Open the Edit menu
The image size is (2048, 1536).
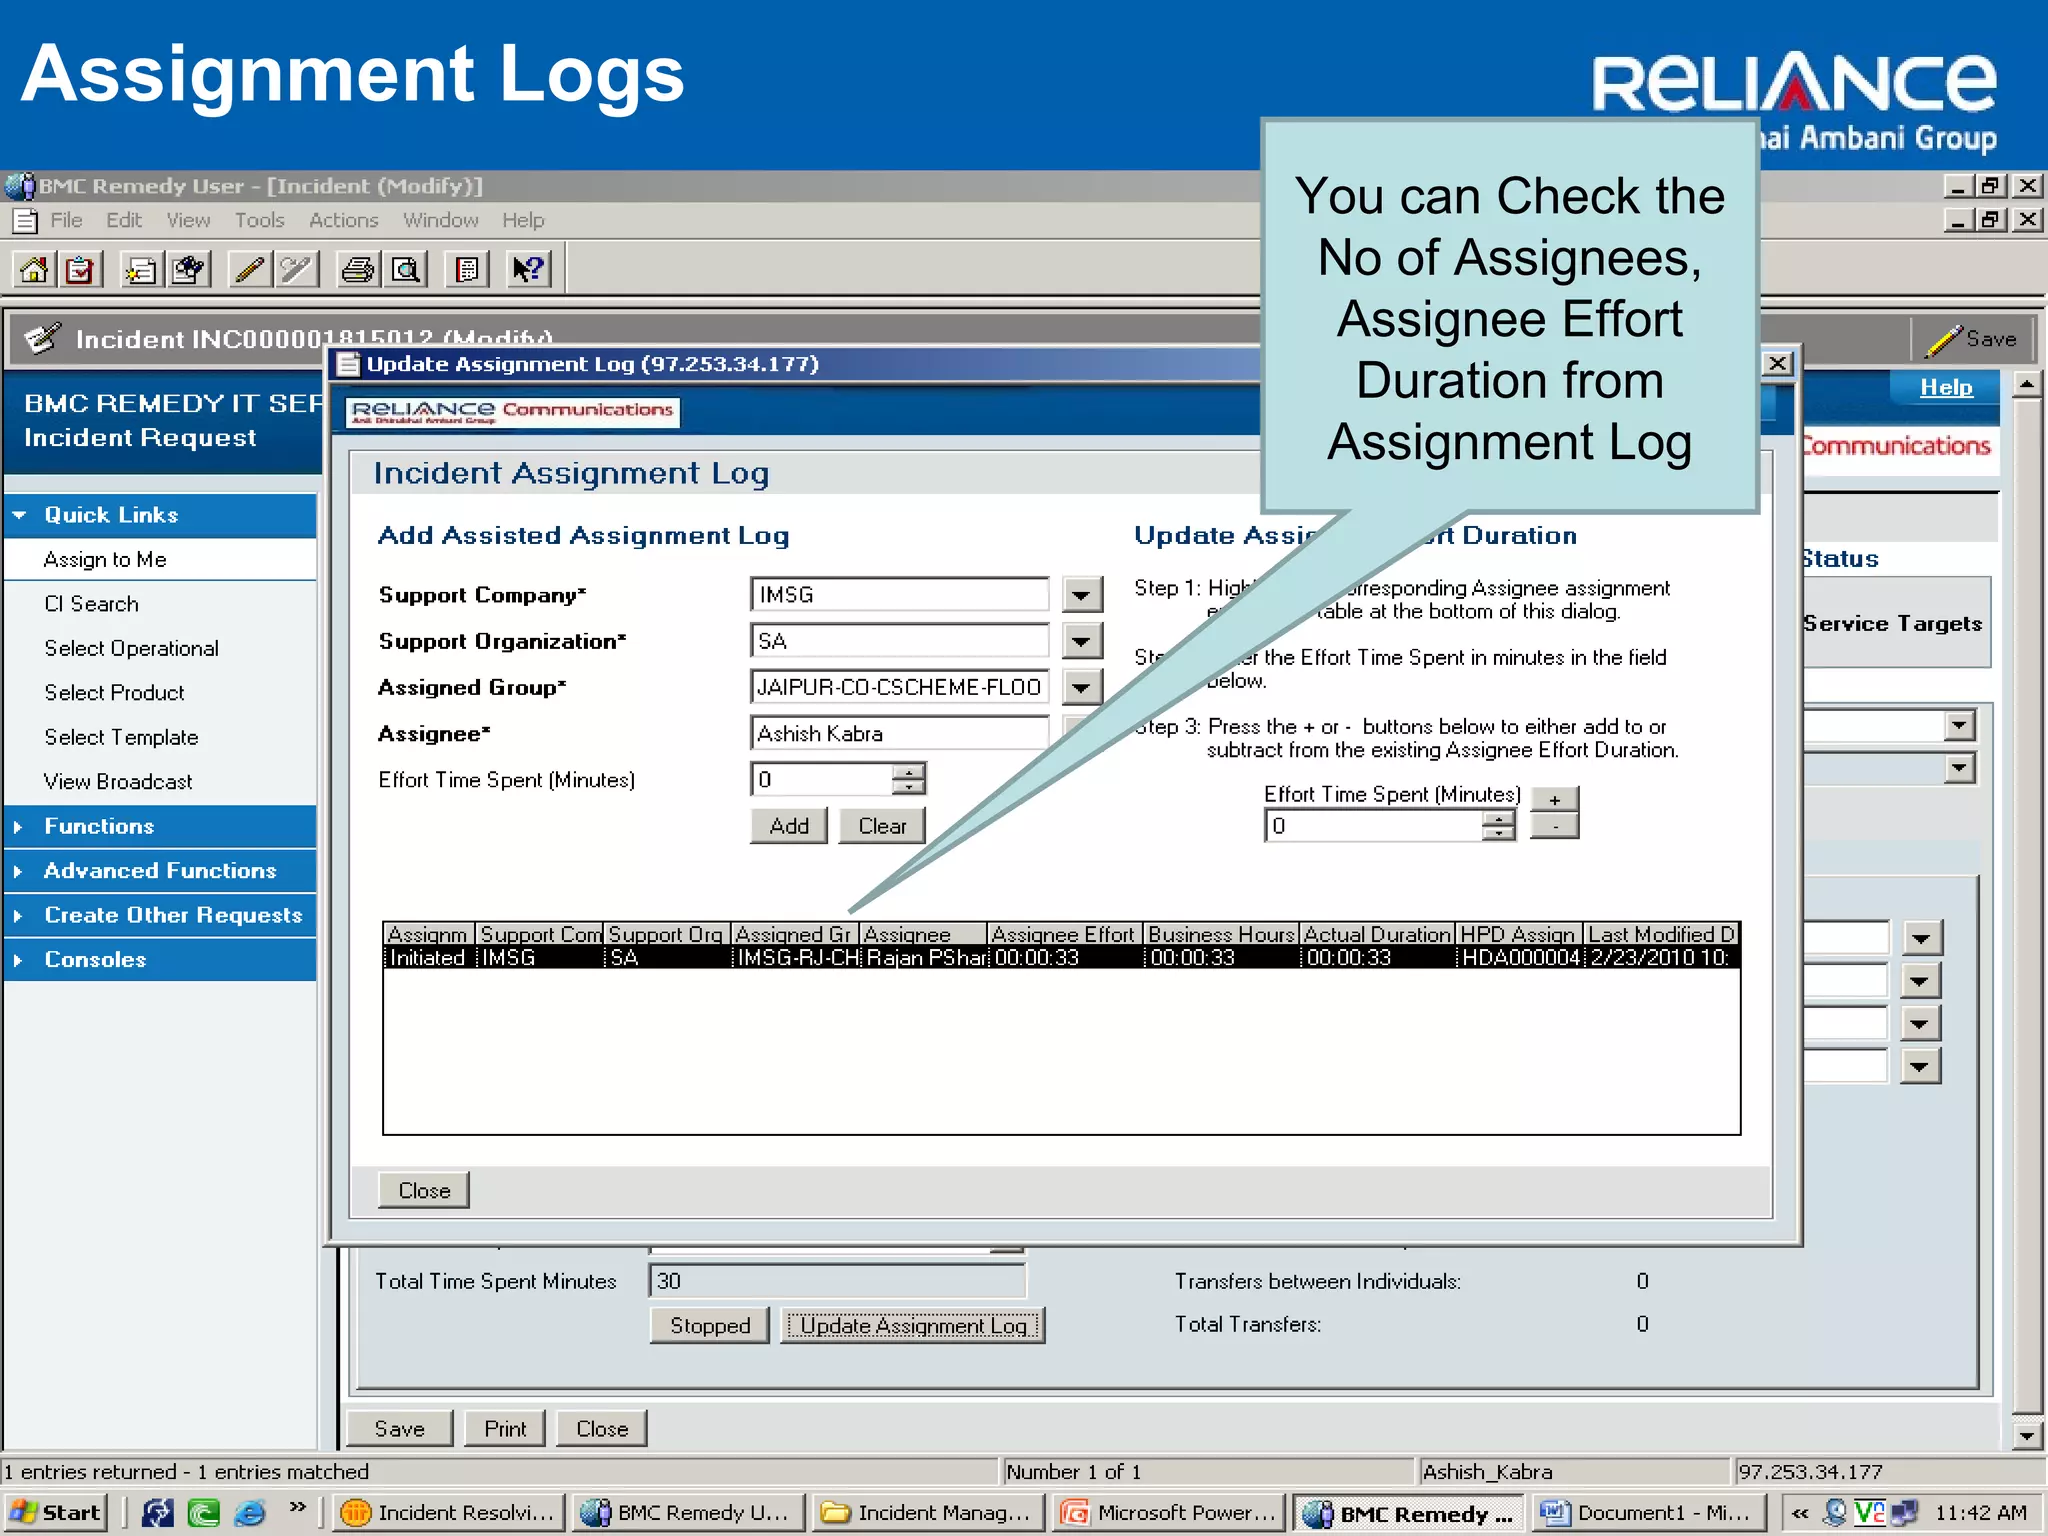tap(124, 220)
